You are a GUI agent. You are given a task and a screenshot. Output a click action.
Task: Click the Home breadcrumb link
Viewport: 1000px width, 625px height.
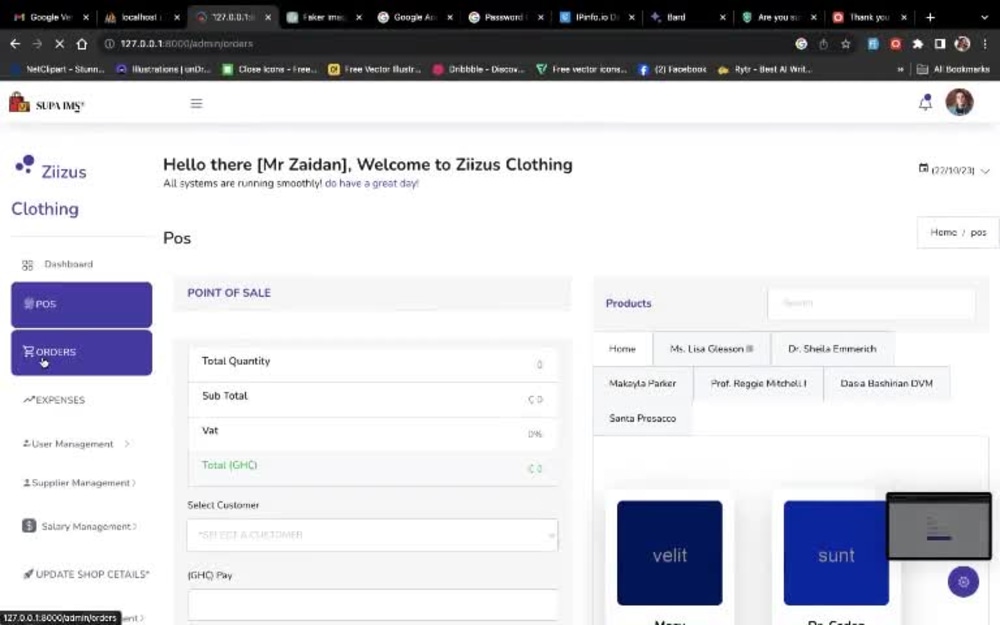point(943,232)
